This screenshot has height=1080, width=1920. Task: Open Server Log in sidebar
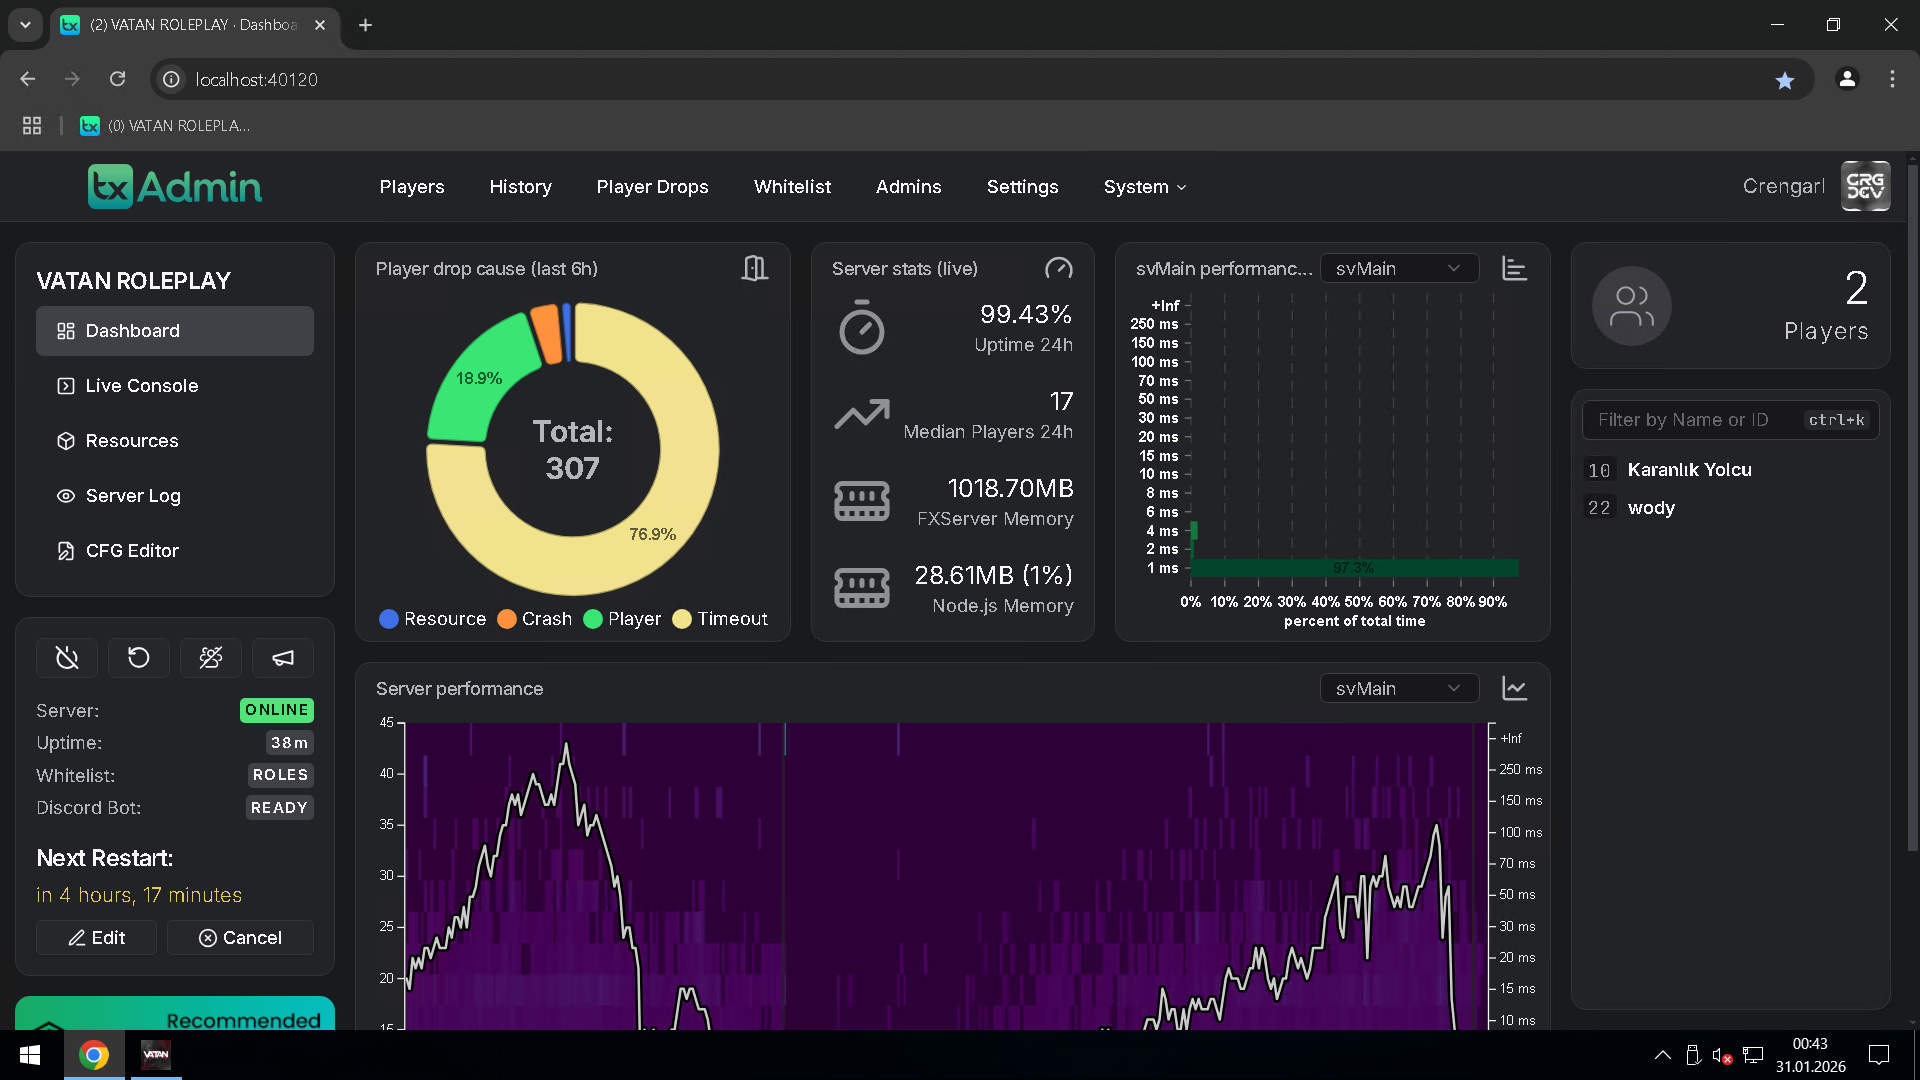[x=175, y=496]
